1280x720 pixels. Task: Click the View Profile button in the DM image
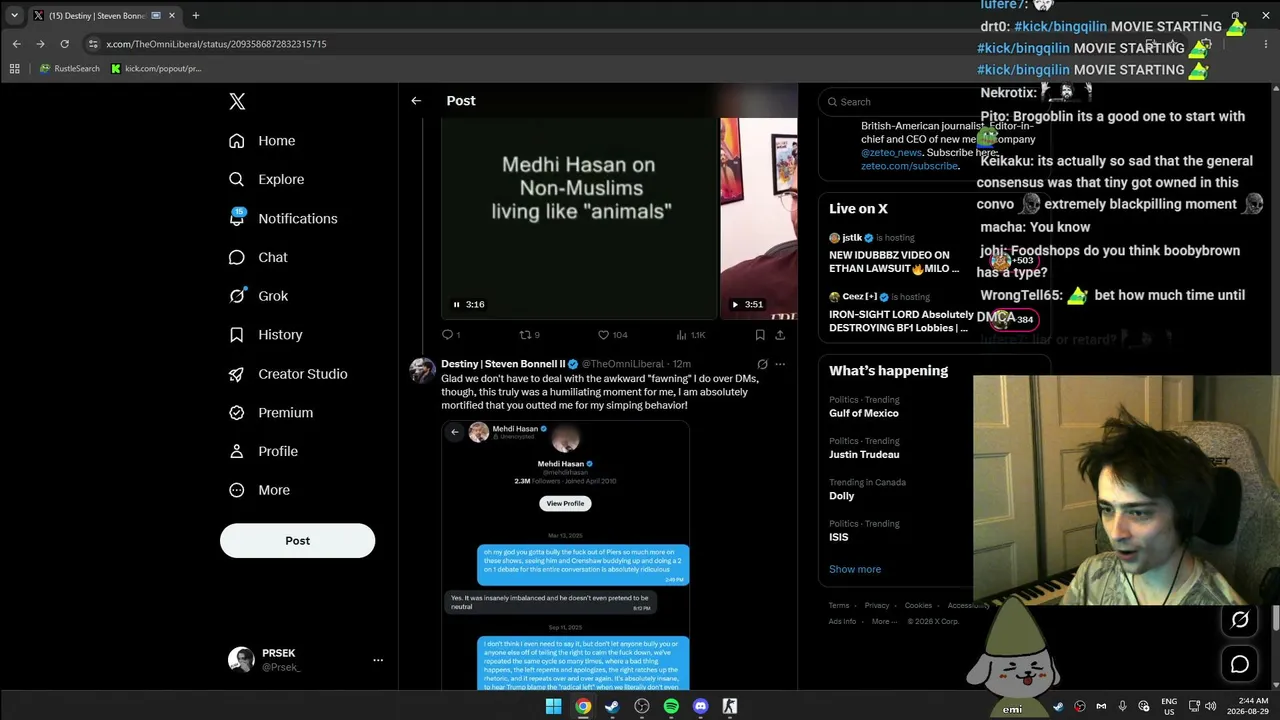point(565,503)
